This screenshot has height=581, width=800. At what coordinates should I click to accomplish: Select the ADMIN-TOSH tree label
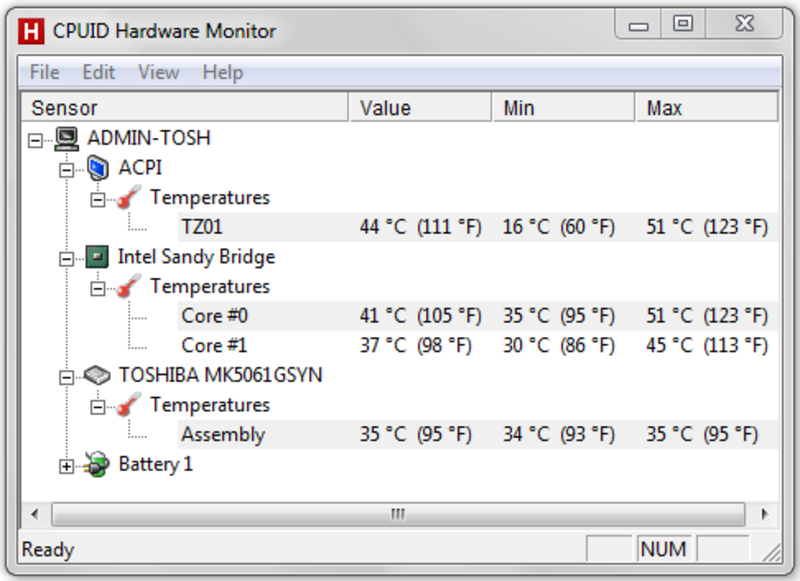coord(149,138)
